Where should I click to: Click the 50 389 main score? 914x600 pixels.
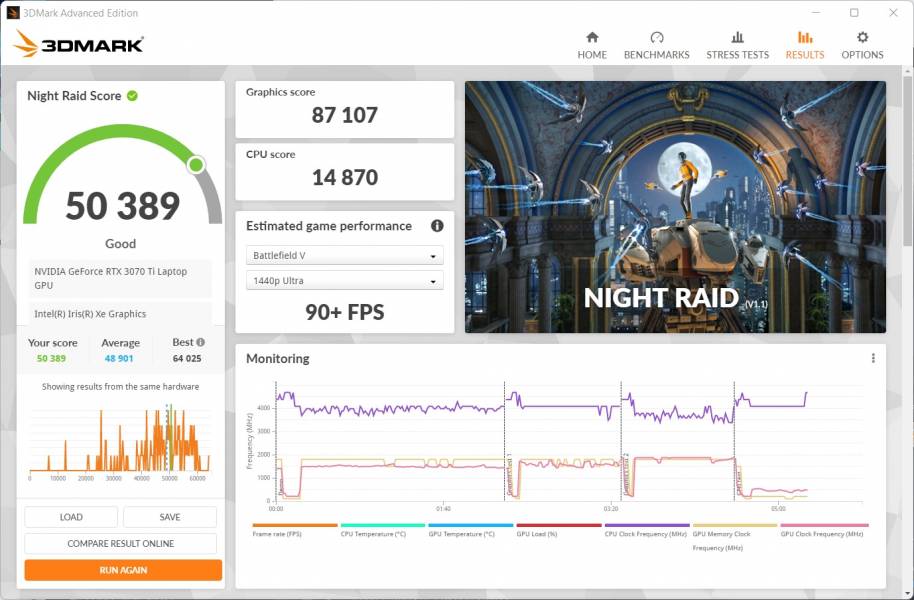click(x=123, y=206)
